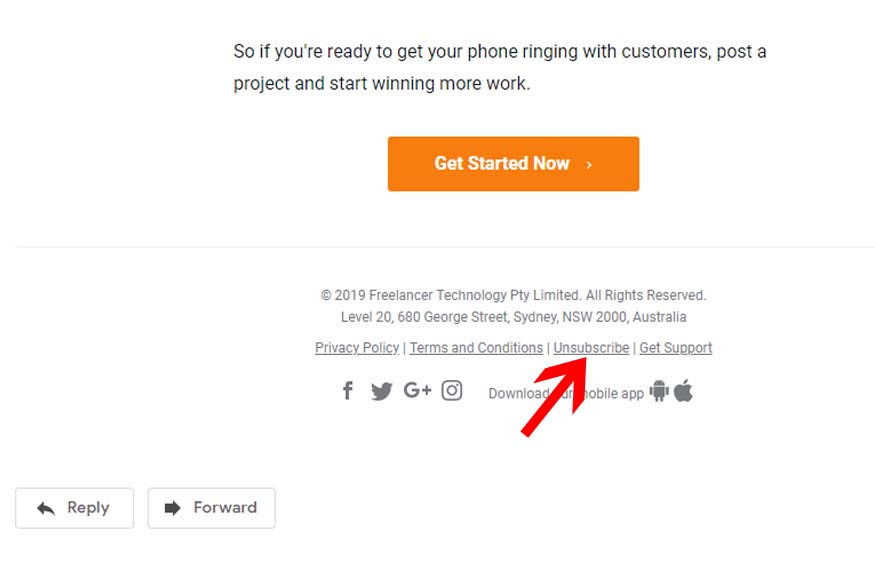Click the curved reply arrow icon
Image resolution: width=875 pixels, height=583 pixels.
click(x=46, y=508)
